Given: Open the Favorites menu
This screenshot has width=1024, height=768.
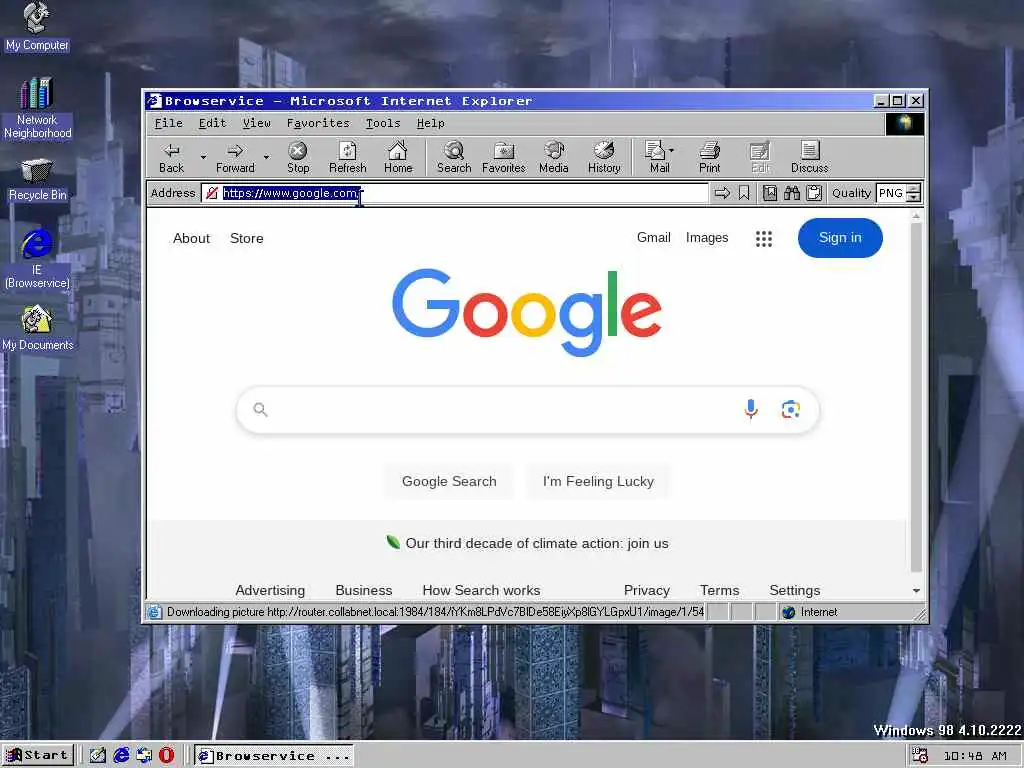Looking at the screenshot, I should [318, 123].
